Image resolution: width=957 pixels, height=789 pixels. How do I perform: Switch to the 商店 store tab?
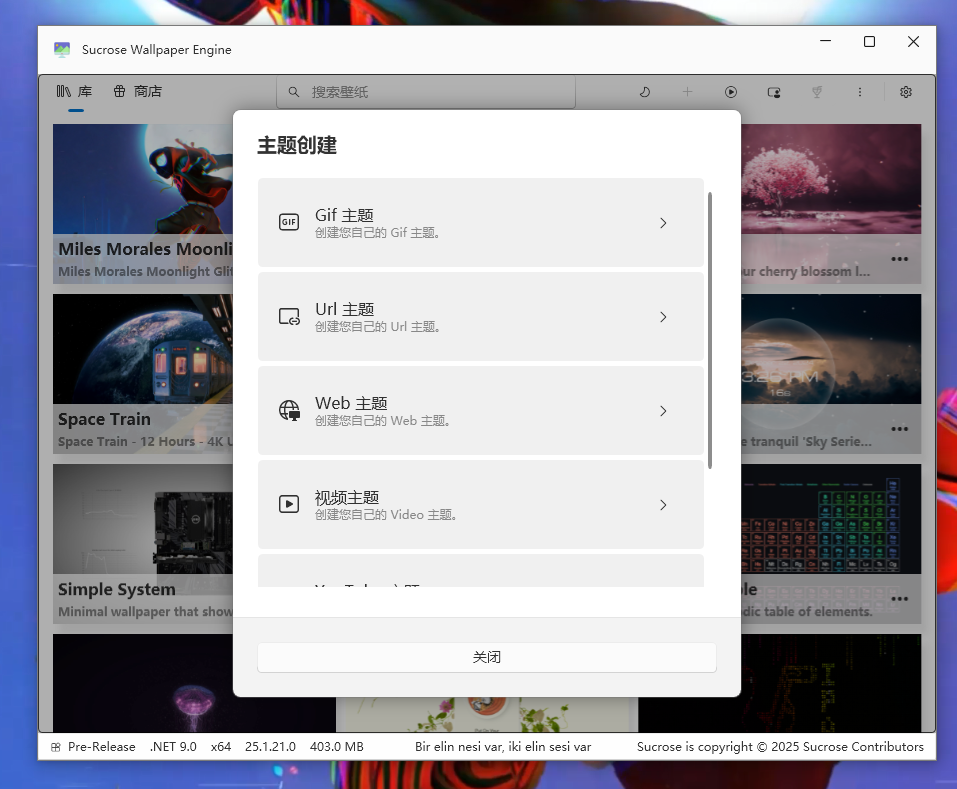(x=137, y=92)
